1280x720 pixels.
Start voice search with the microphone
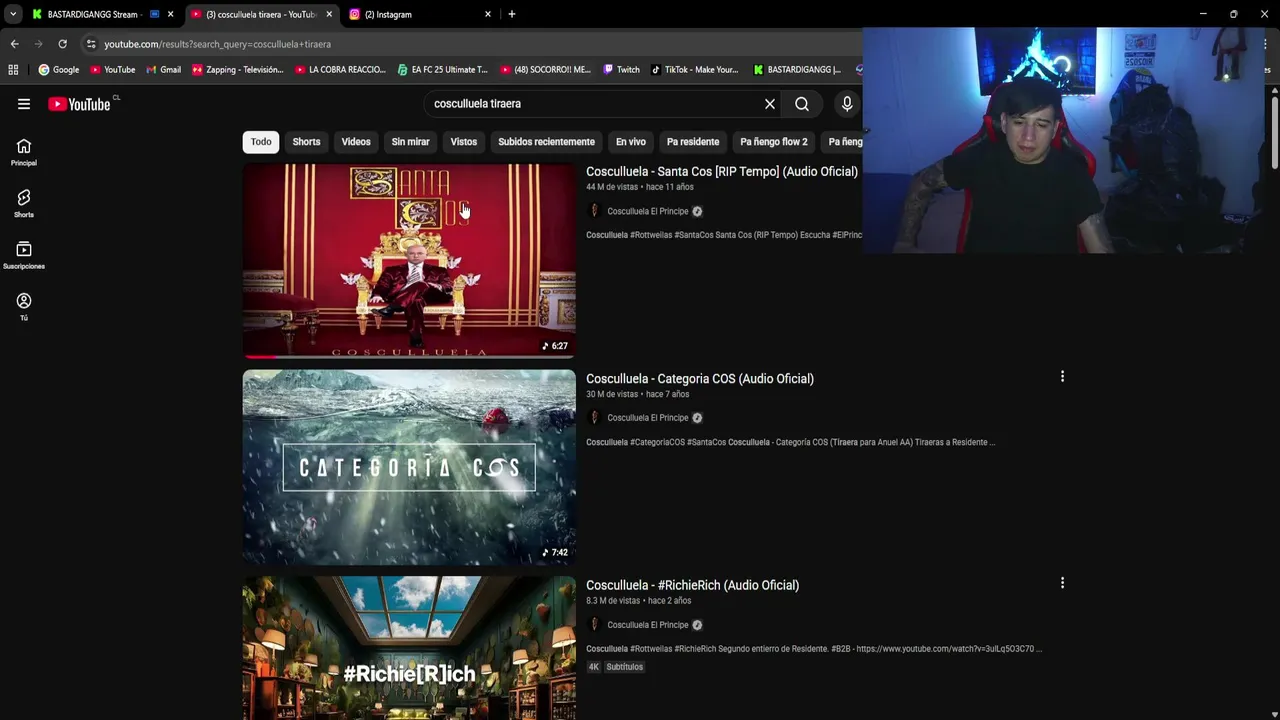pos(847,104)
